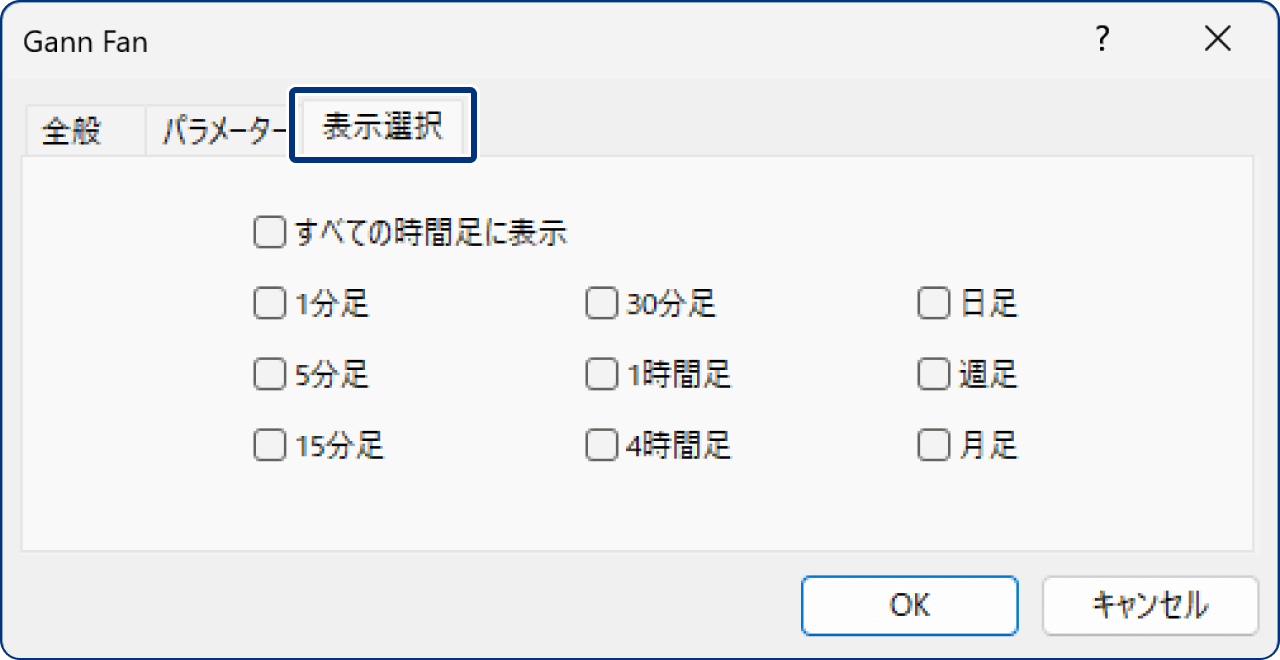Viewport: 1280px width, 660px height.
Task: Enable the すべての時間足に表示 checkbox
Action: coord(269,233)
